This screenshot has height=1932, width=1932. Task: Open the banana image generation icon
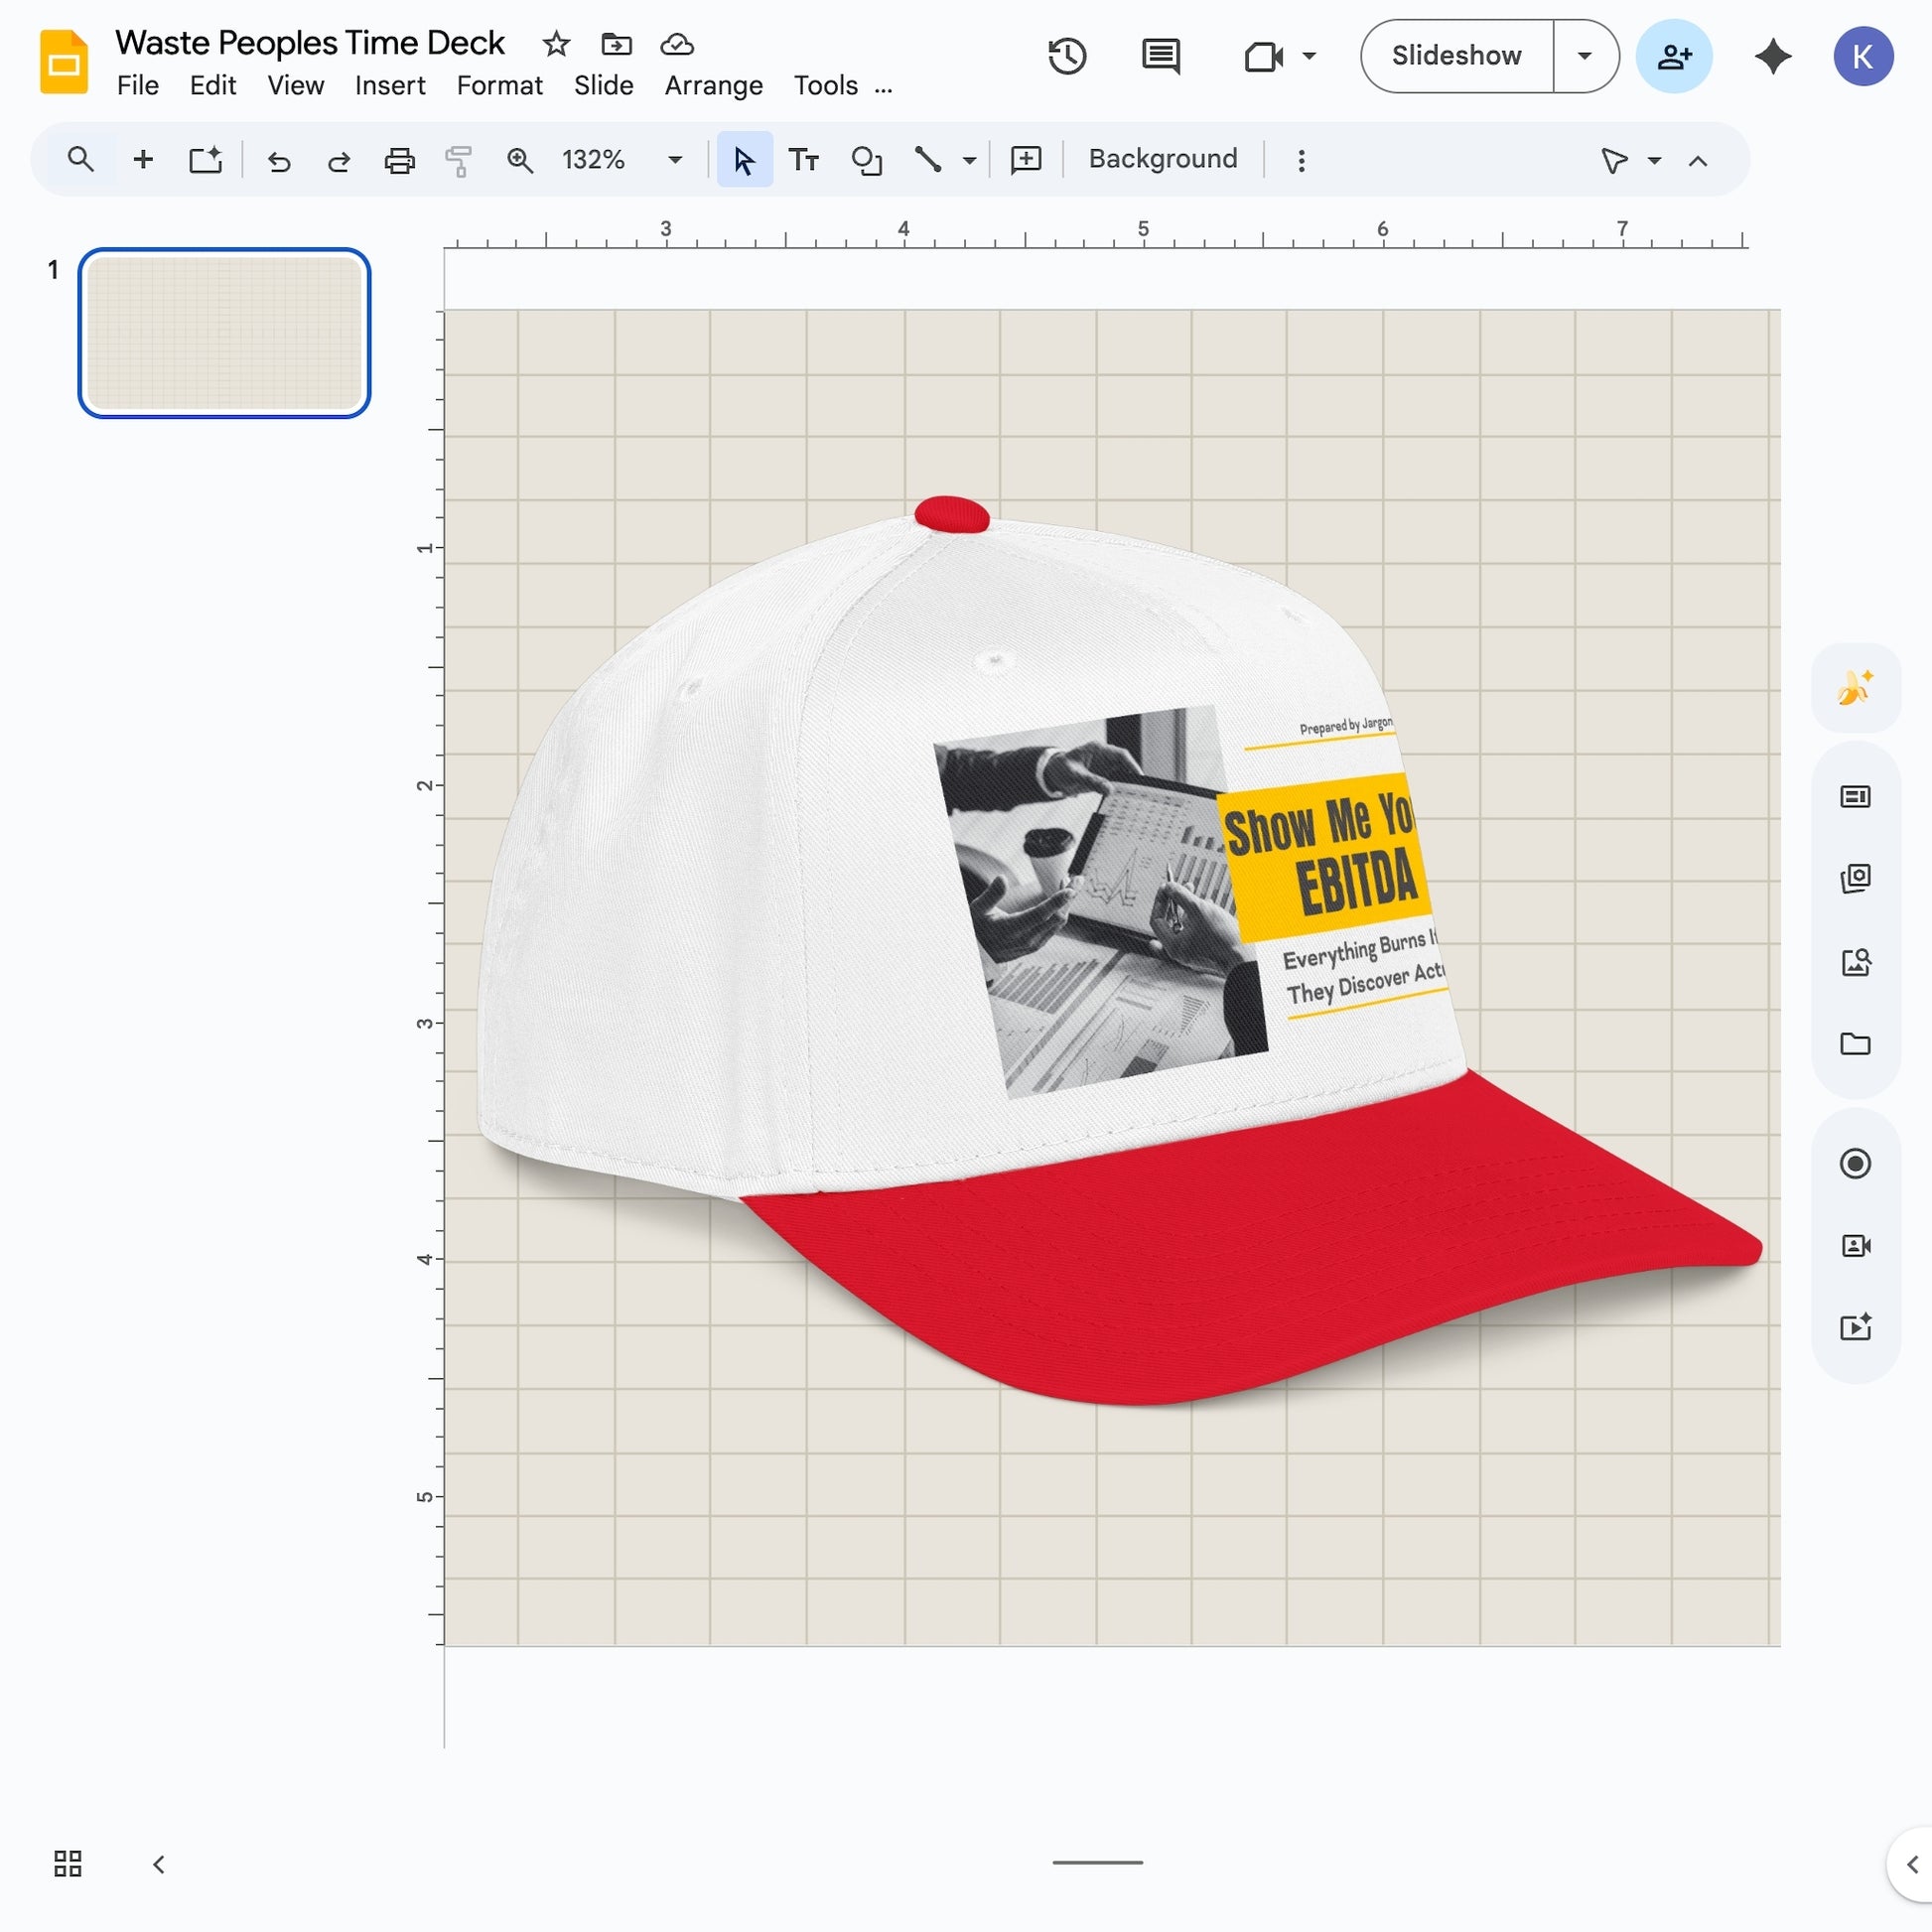[x=1855, y=688]
